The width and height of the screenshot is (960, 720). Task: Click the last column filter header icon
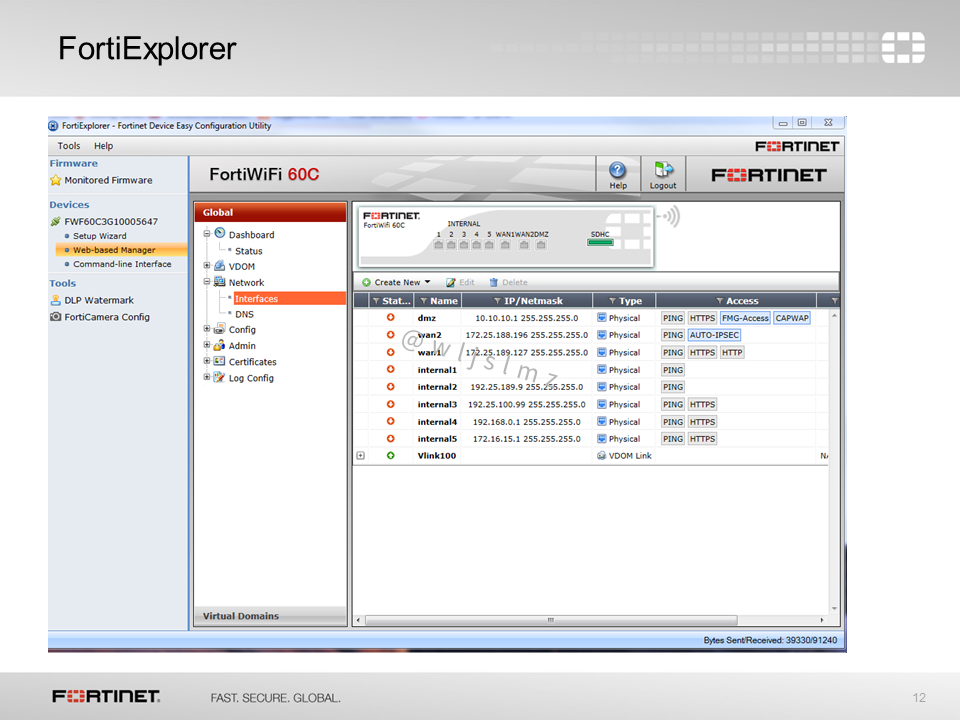tap(834, 301)
